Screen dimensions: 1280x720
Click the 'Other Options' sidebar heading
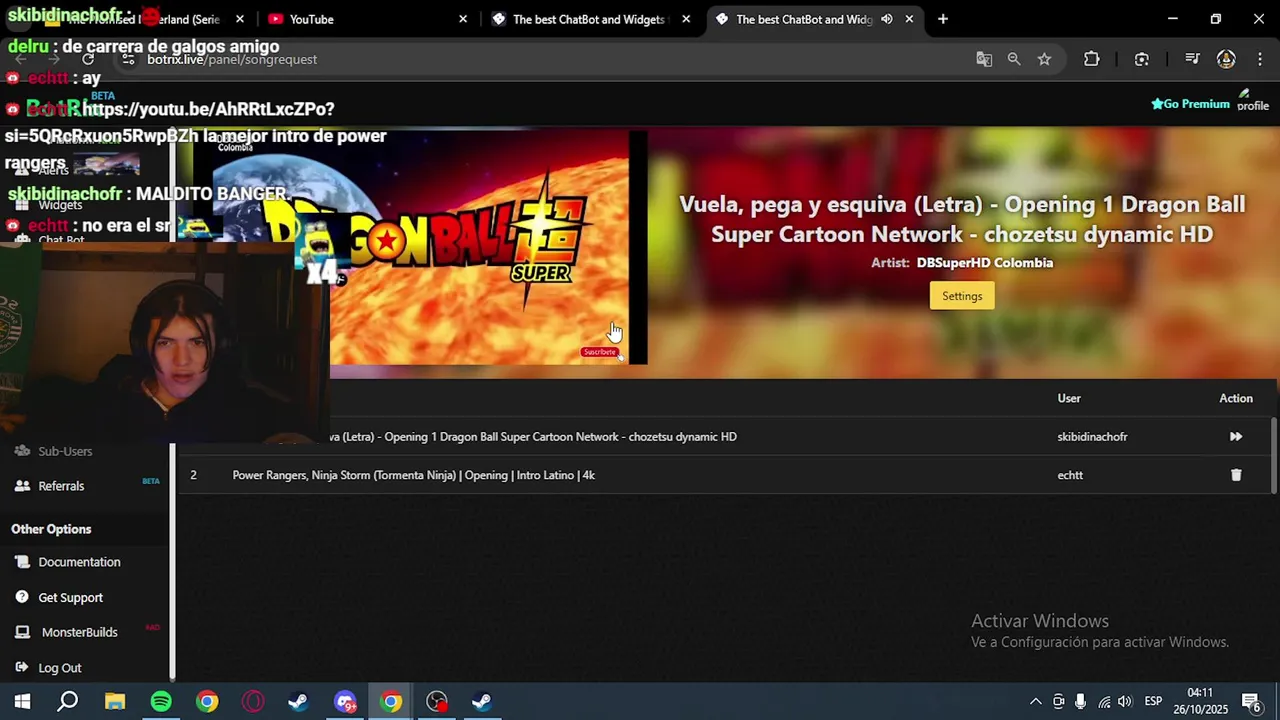click(x=51, y=529)
